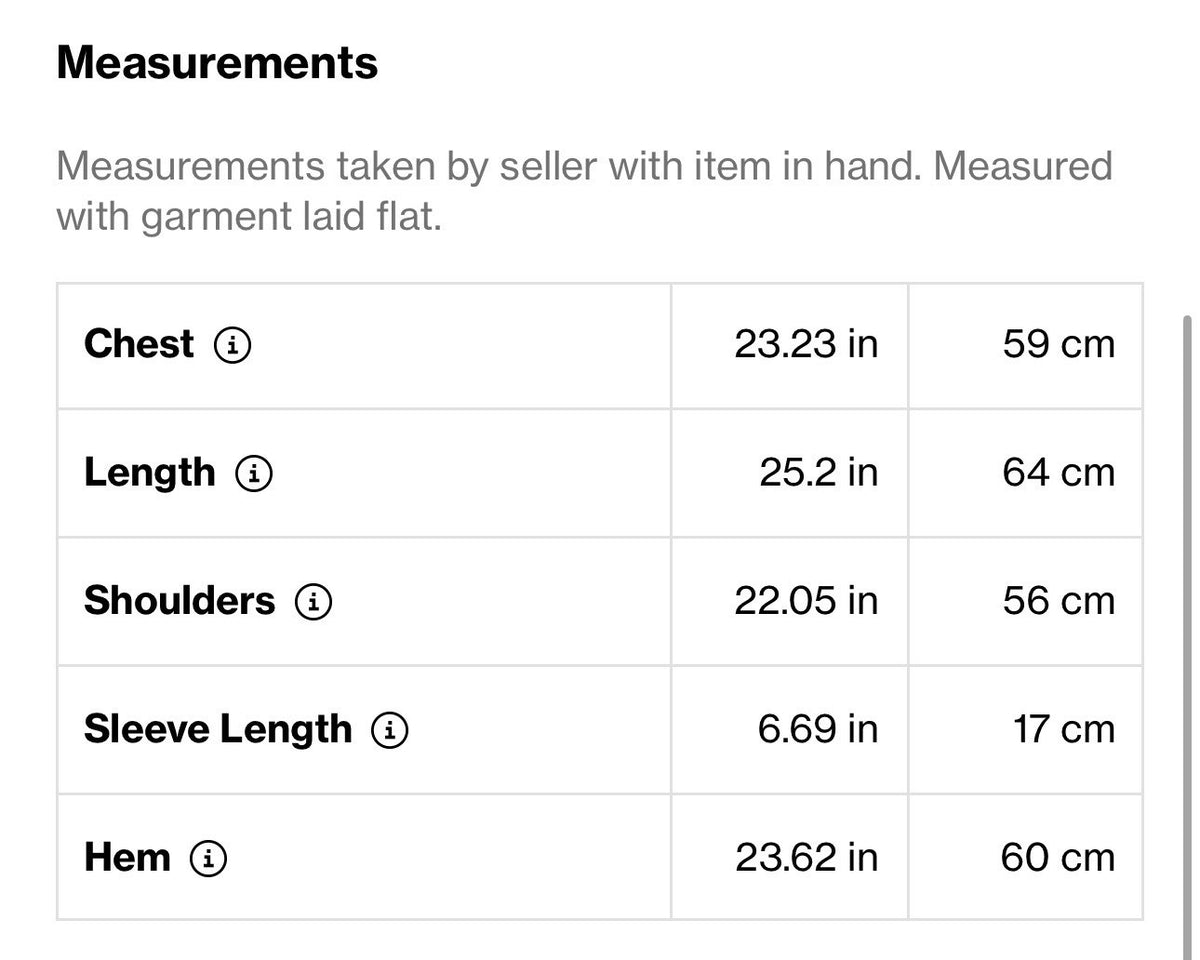The height and width of the screenshot is (960, 1200).
Task: Click the 25.2 in length value
Action: coord(818,473)
